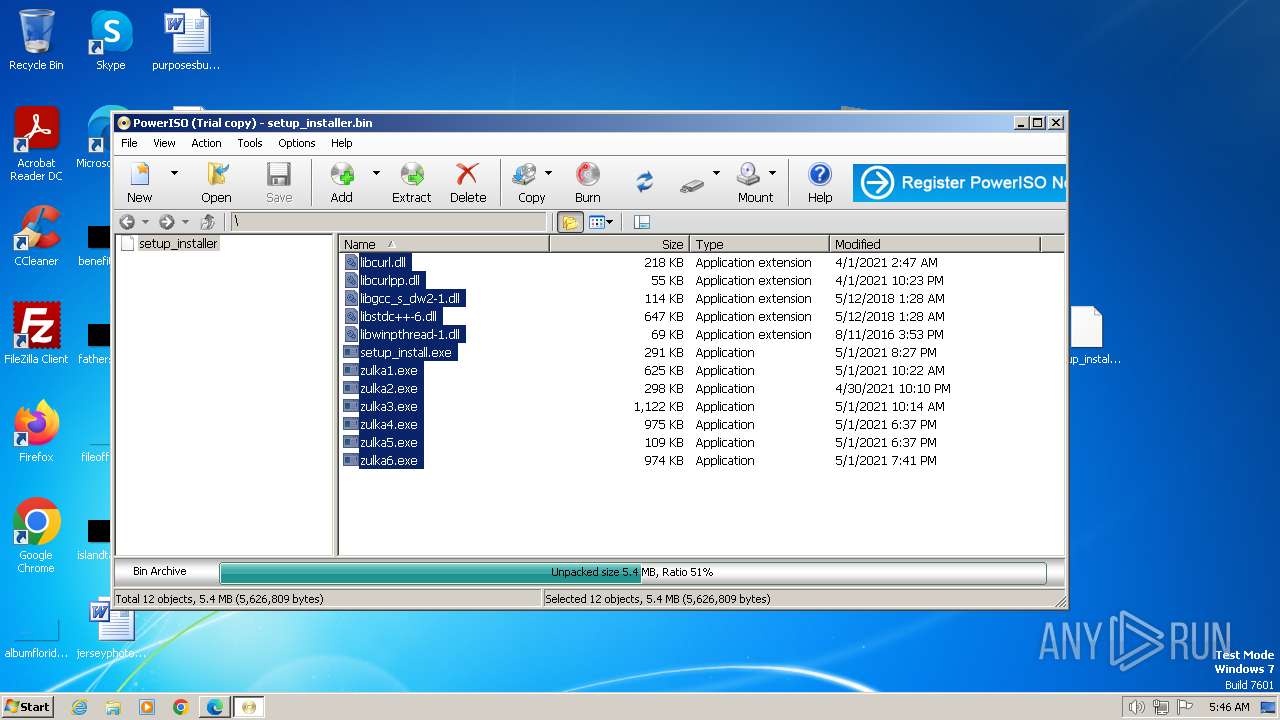The height and width of the screenshot is (720, 1280).
Task: Expand the USB drive dropdown arrow
Action: pos(716,173)
